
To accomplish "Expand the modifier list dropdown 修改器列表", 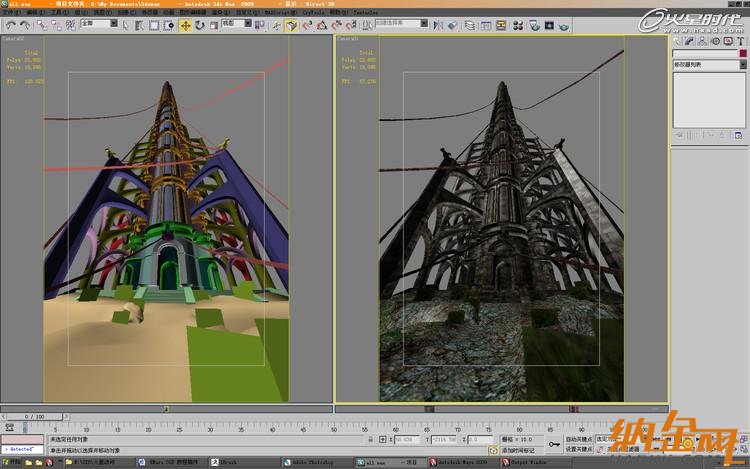I will [709, 64].
